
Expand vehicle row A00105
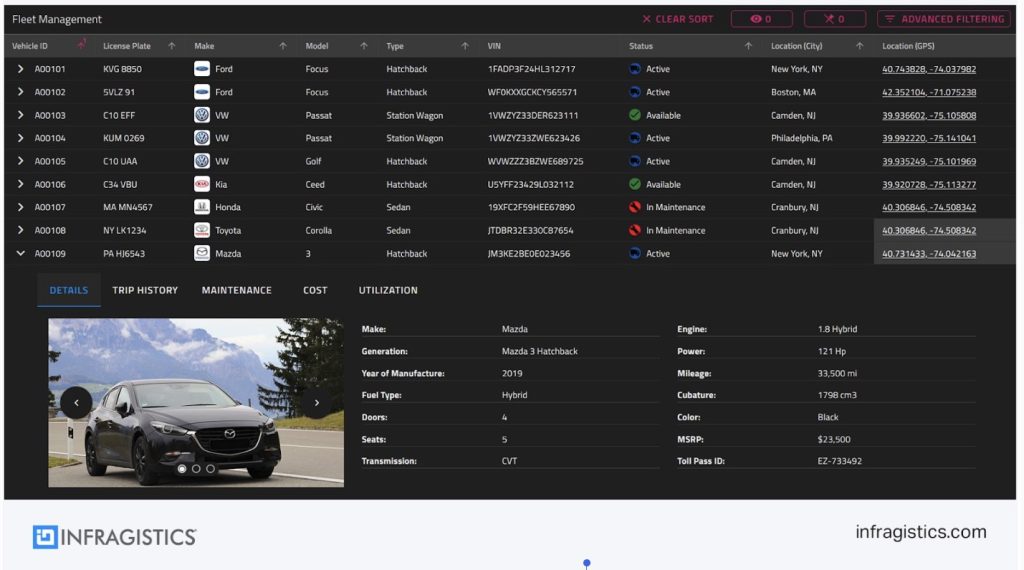coord(20,161)
